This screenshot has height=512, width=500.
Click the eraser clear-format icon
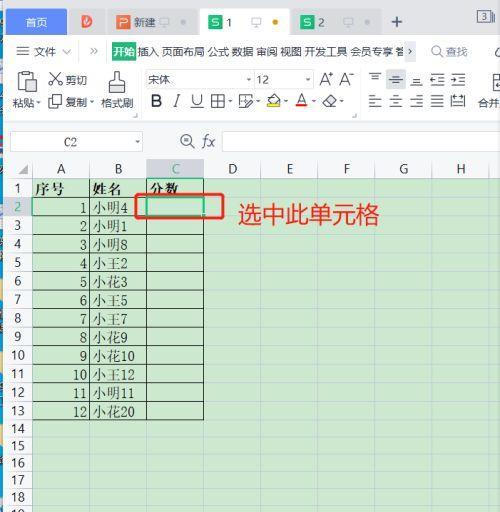[x=330, y=101]
